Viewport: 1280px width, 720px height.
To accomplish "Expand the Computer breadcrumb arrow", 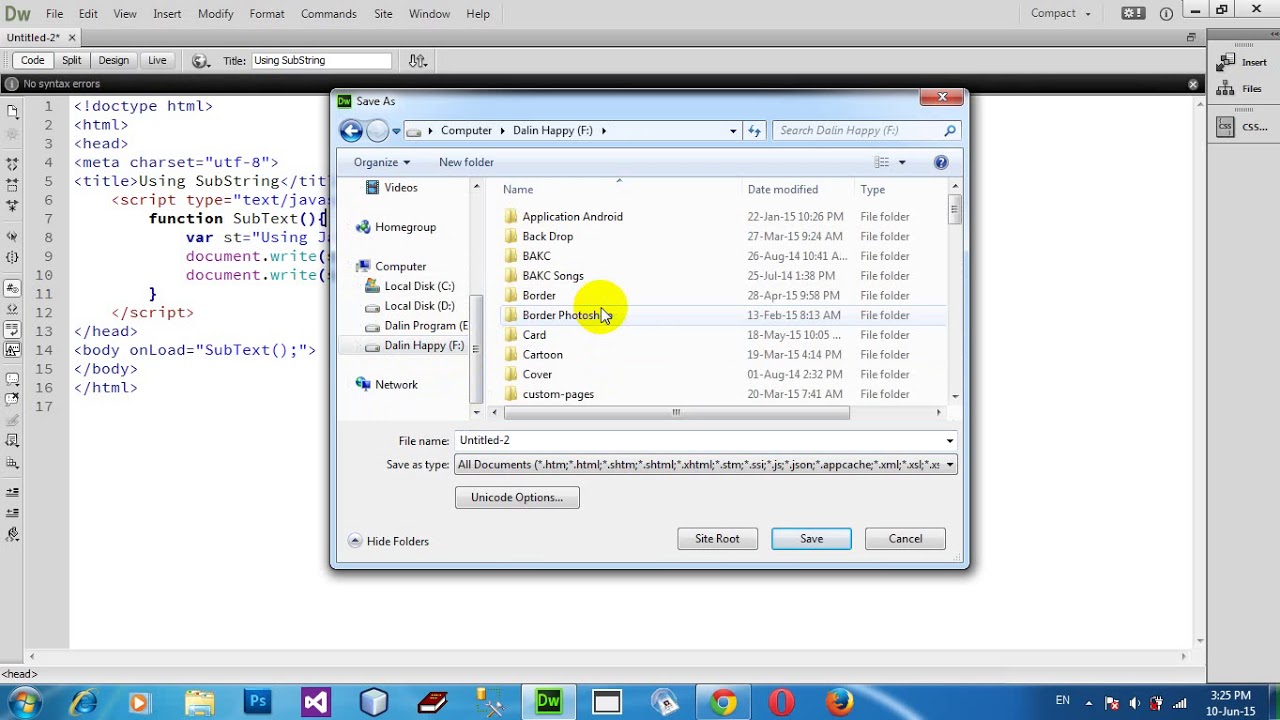I will coord(502,130).
